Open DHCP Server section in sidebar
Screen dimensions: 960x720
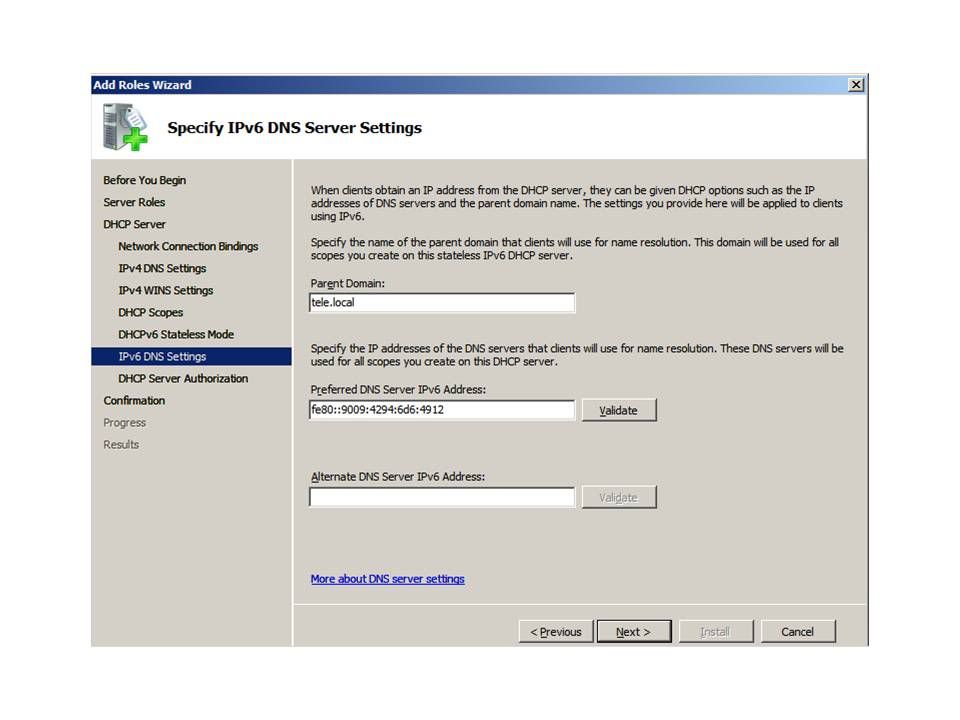tap(134, 224)
